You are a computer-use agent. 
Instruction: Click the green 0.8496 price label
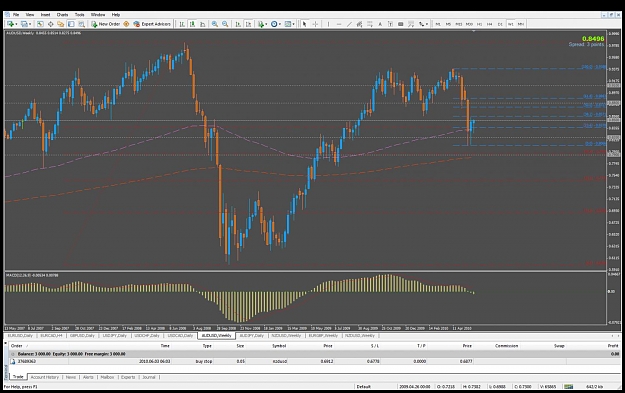593,39
